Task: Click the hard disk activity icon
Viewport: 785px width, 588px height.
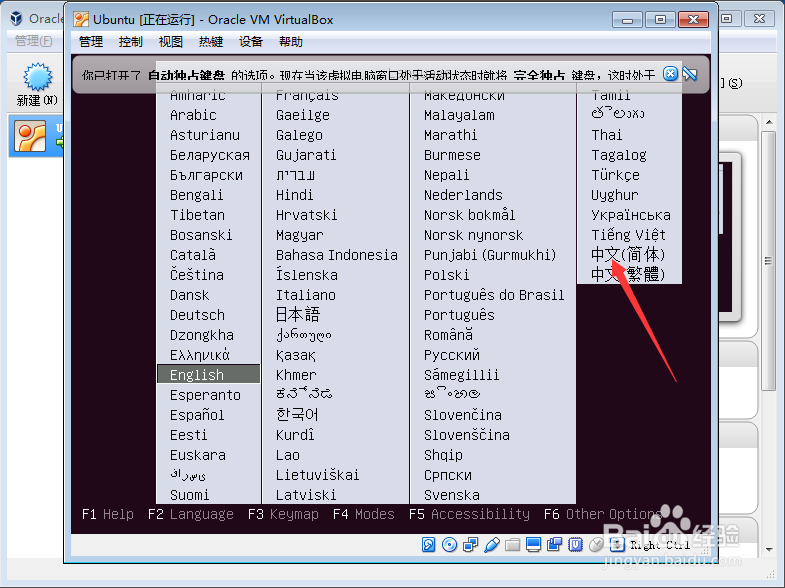Action: point(429,544)
